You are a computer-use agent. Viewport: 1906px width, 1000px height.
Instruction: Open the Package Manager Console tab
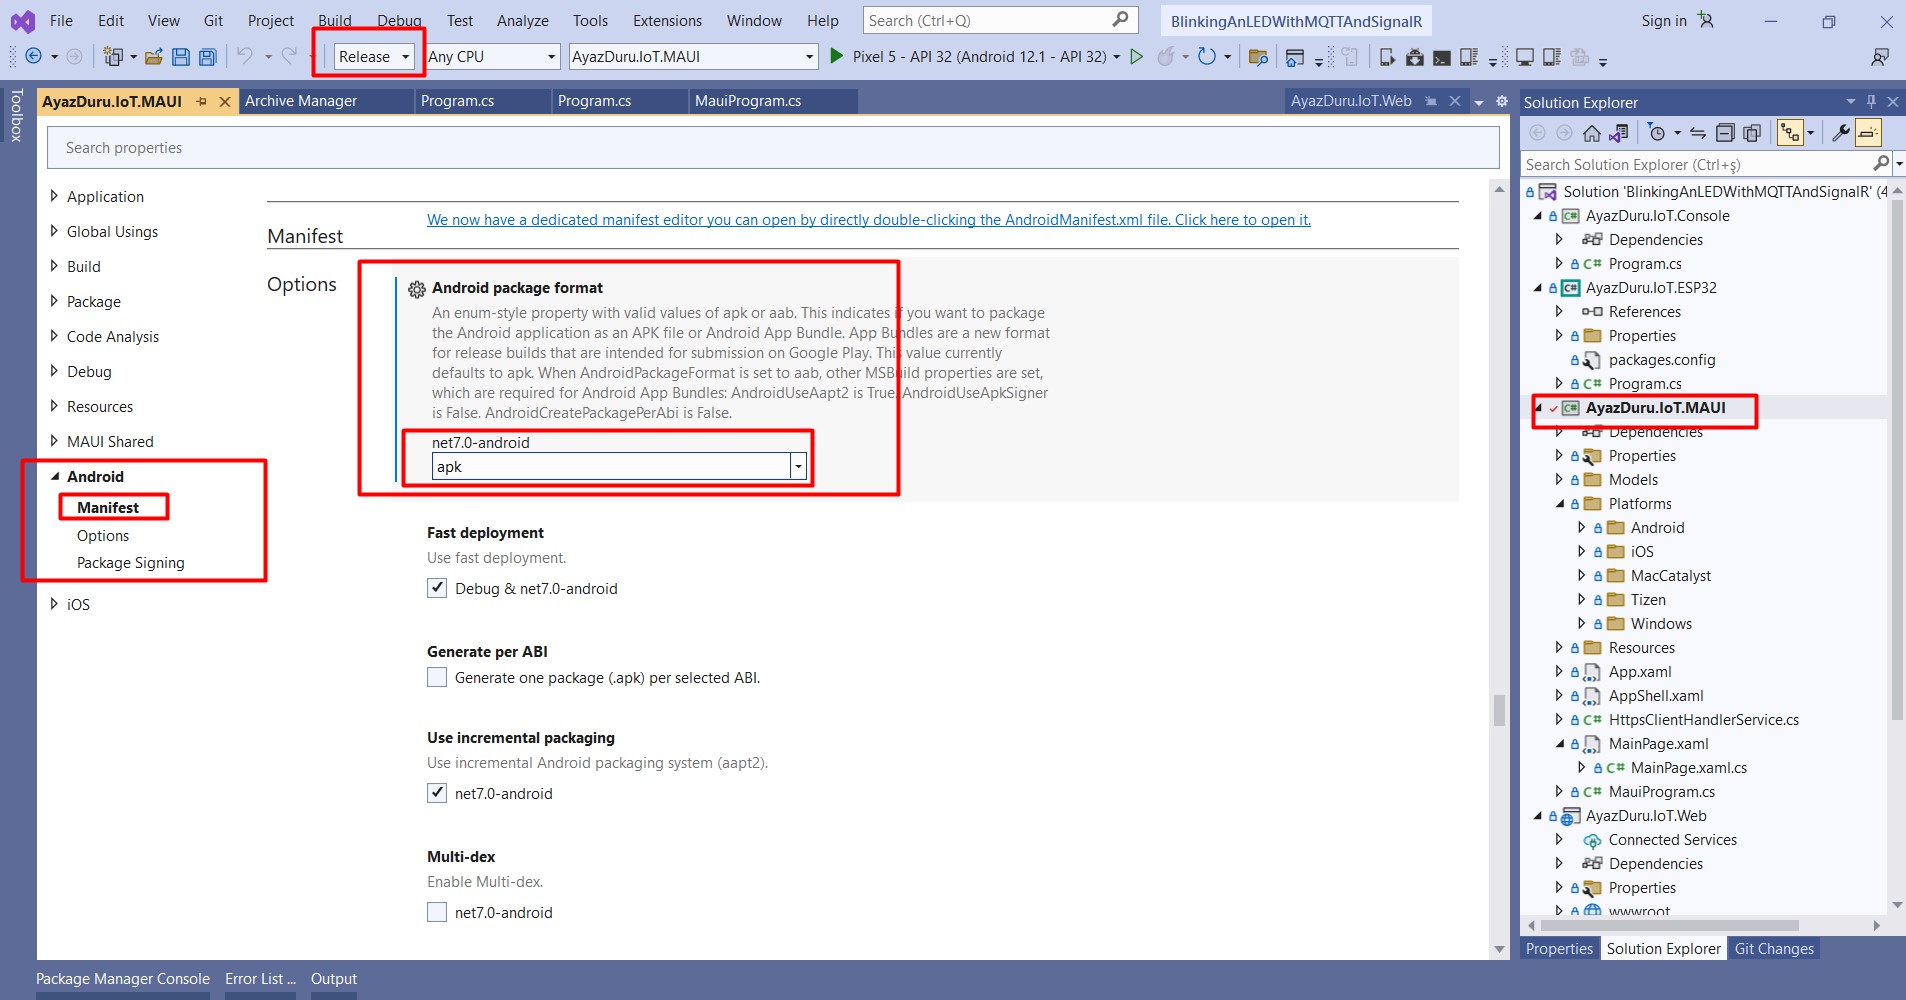click(123, 979)
